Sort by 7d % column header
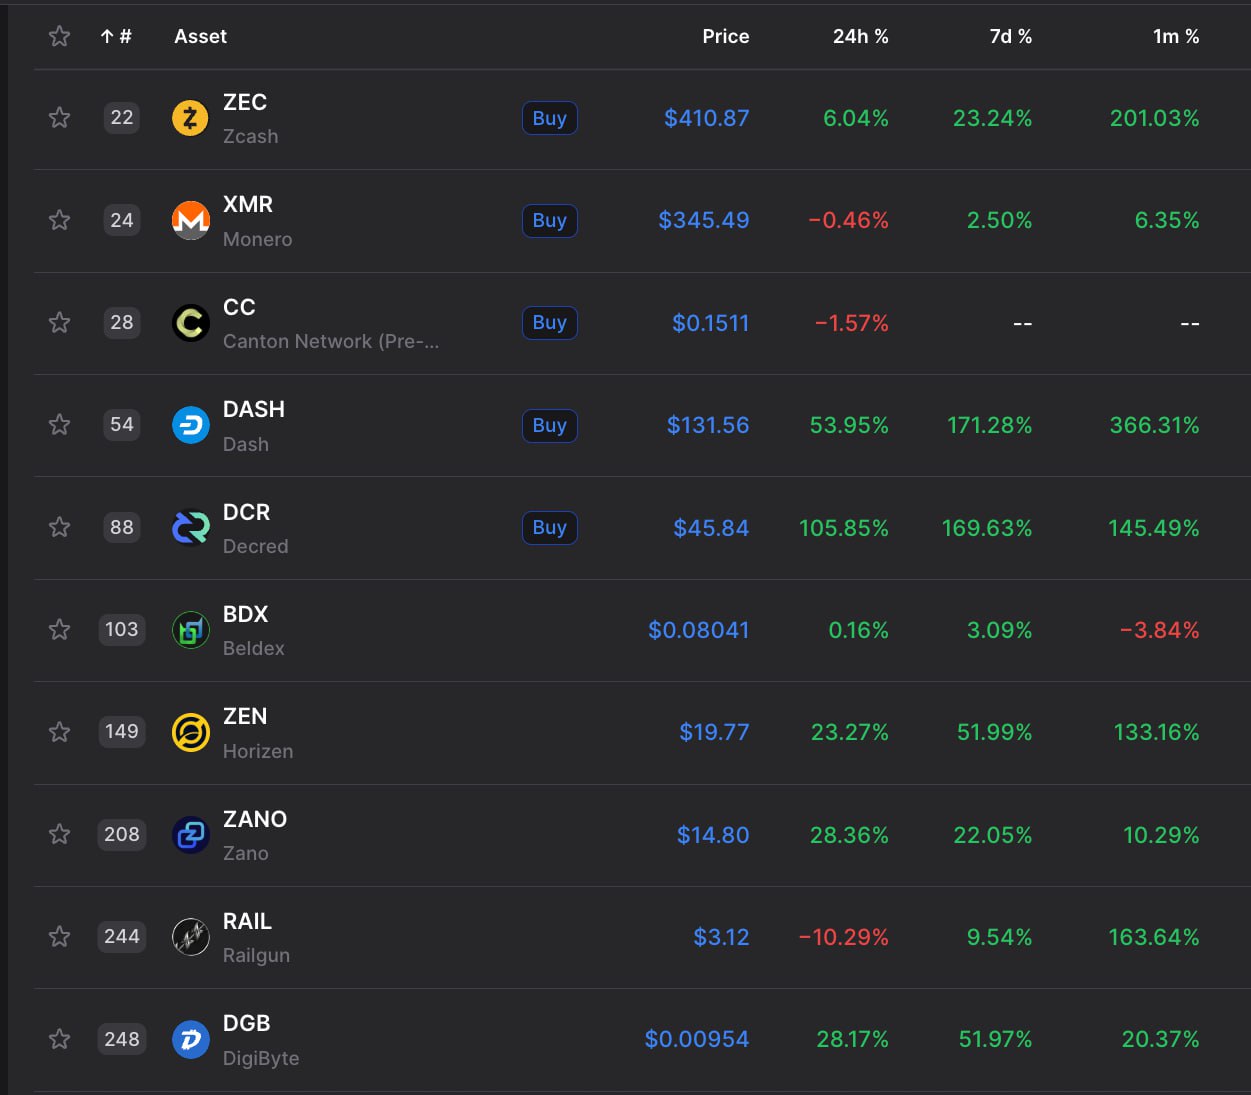1251x1095 pixels. (x=1010, y=37)
